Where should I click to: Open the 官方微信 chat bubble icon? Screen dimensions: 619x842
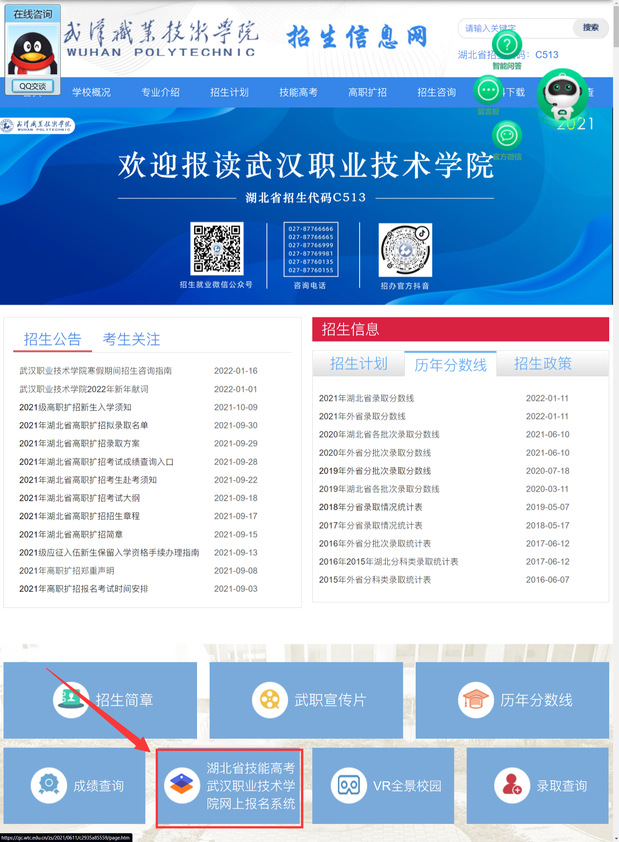507,135
